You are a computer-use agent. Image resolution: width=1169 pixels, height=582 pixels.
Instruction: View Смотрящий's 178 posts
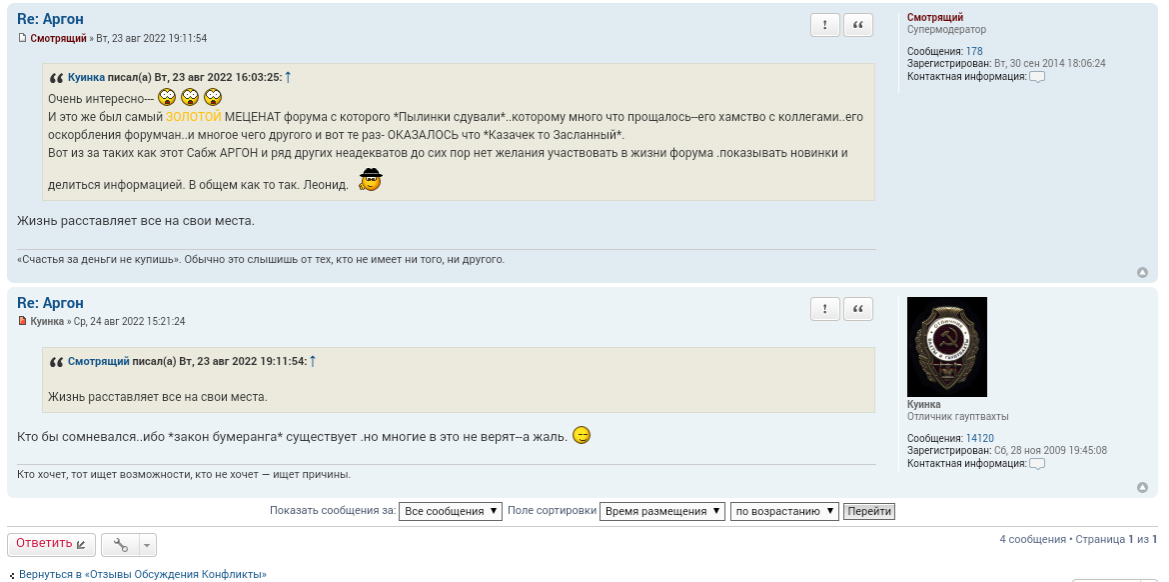click(974, 51)
